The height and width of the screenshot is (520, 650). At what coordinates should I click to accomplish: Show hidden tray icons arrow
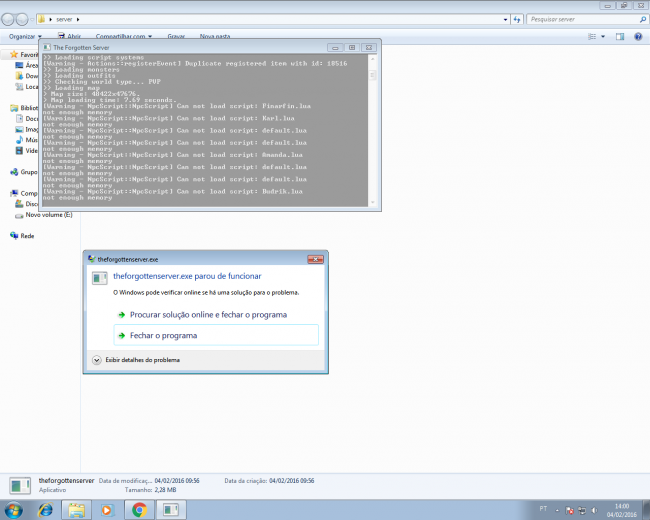[557, 510]
